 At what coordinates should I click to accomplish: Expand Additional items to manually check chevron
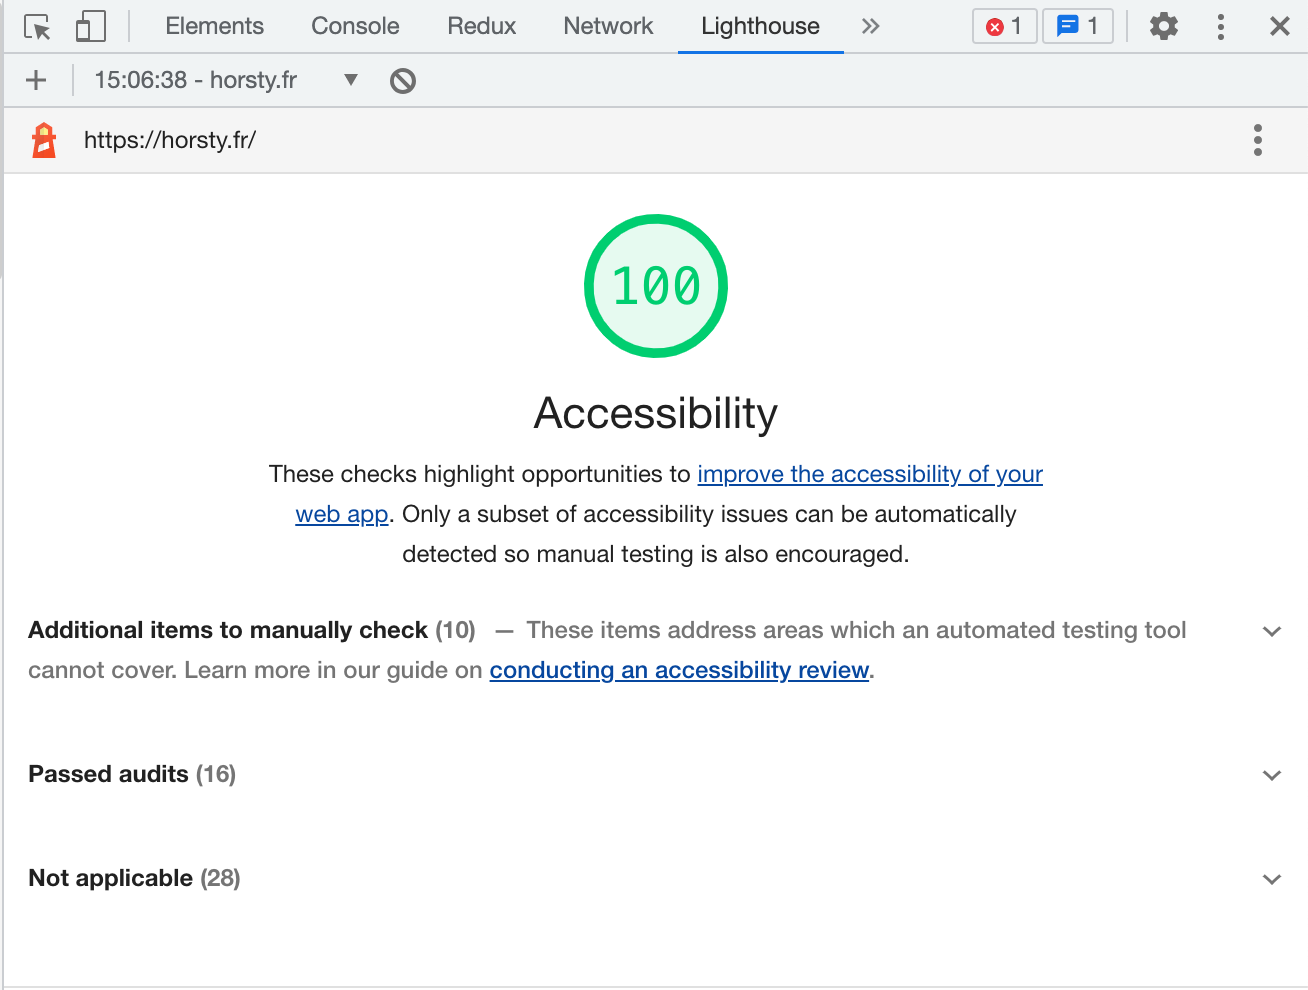1272,631
